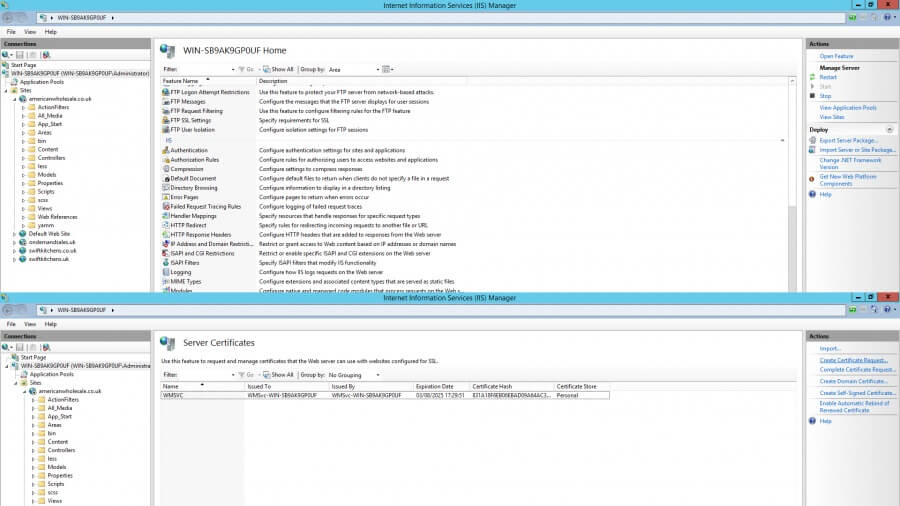Open File menu in Server Certificates window
Viewport: 900px width, 506px height.
tap(11, 324)
